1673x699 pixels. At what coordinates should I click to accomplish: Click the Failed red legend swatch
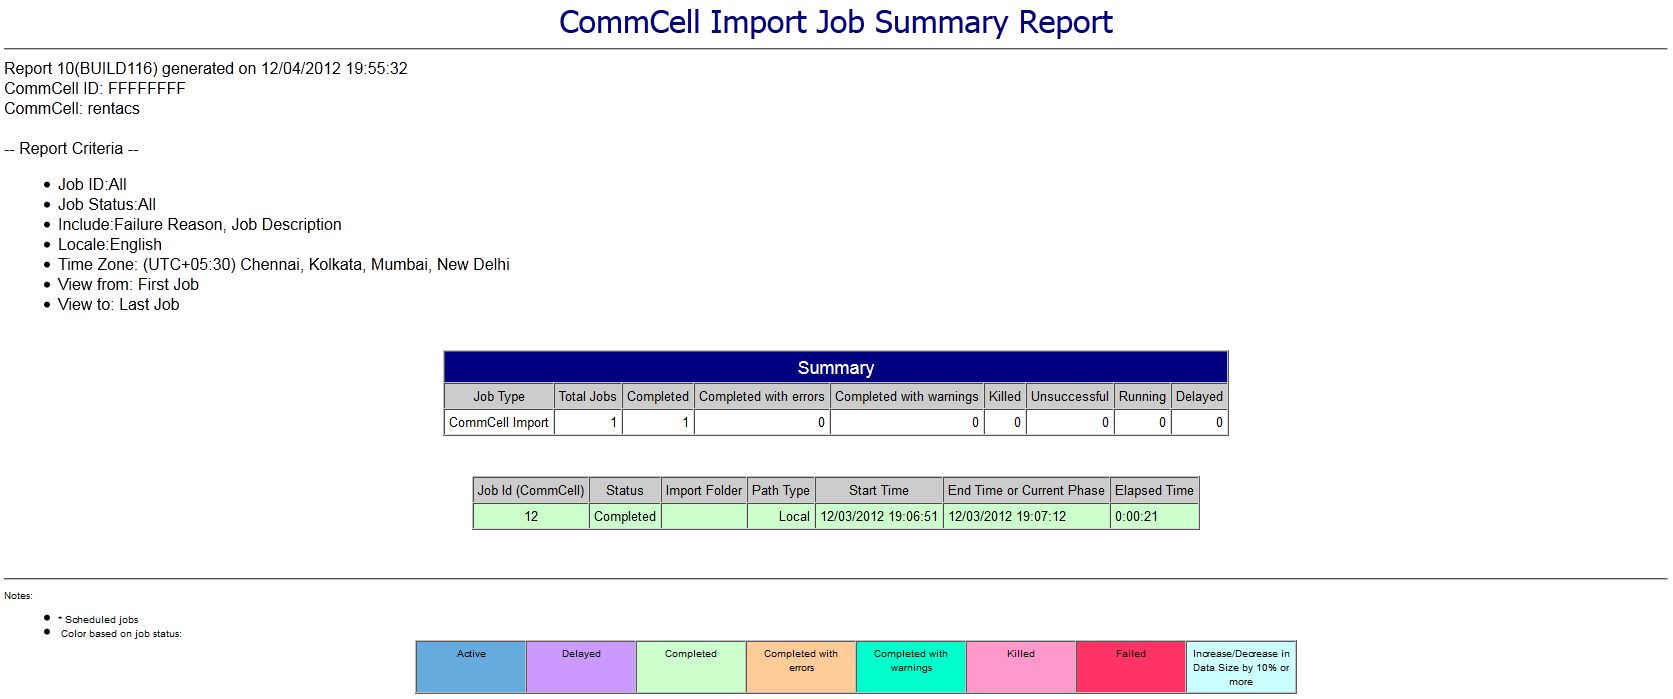click(x=1131, y=667)
